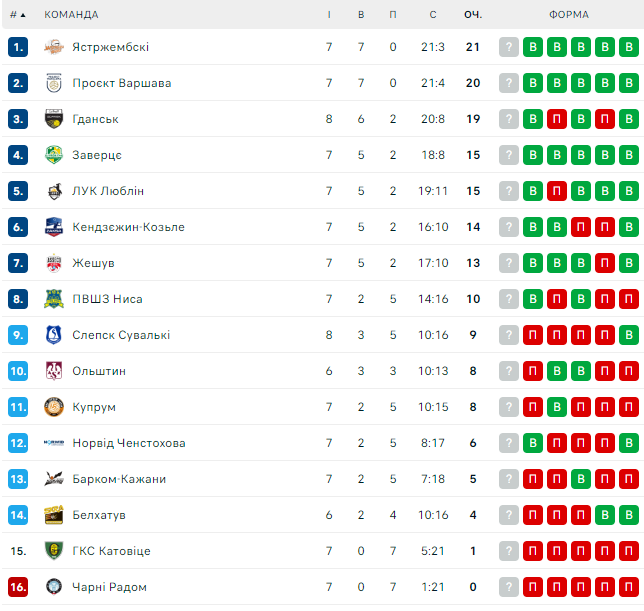Sort standings by ОЧ. points column
644x611 pixels.
473,15
